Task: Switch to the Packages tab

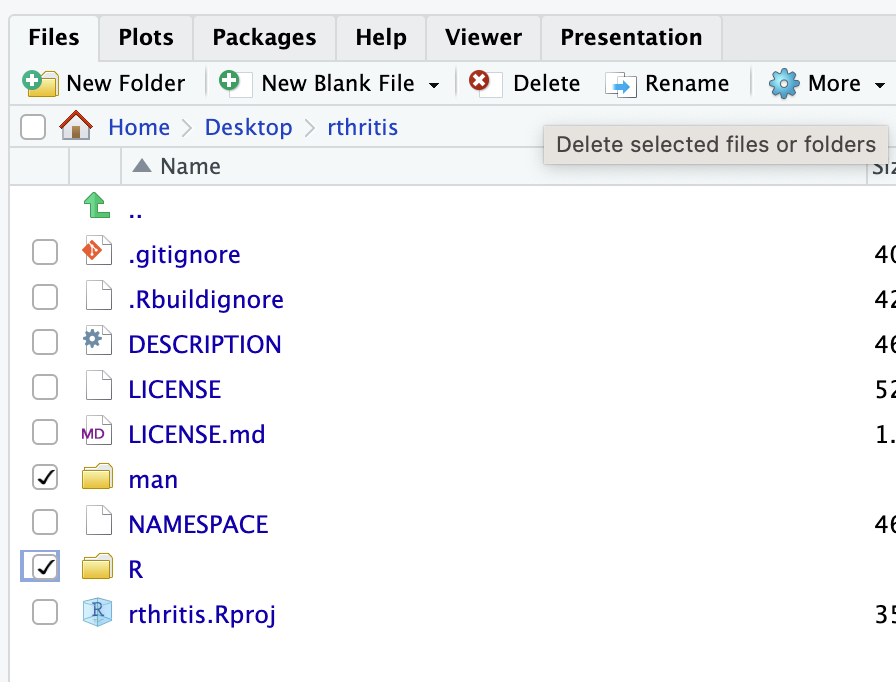Action: [264, 38]
